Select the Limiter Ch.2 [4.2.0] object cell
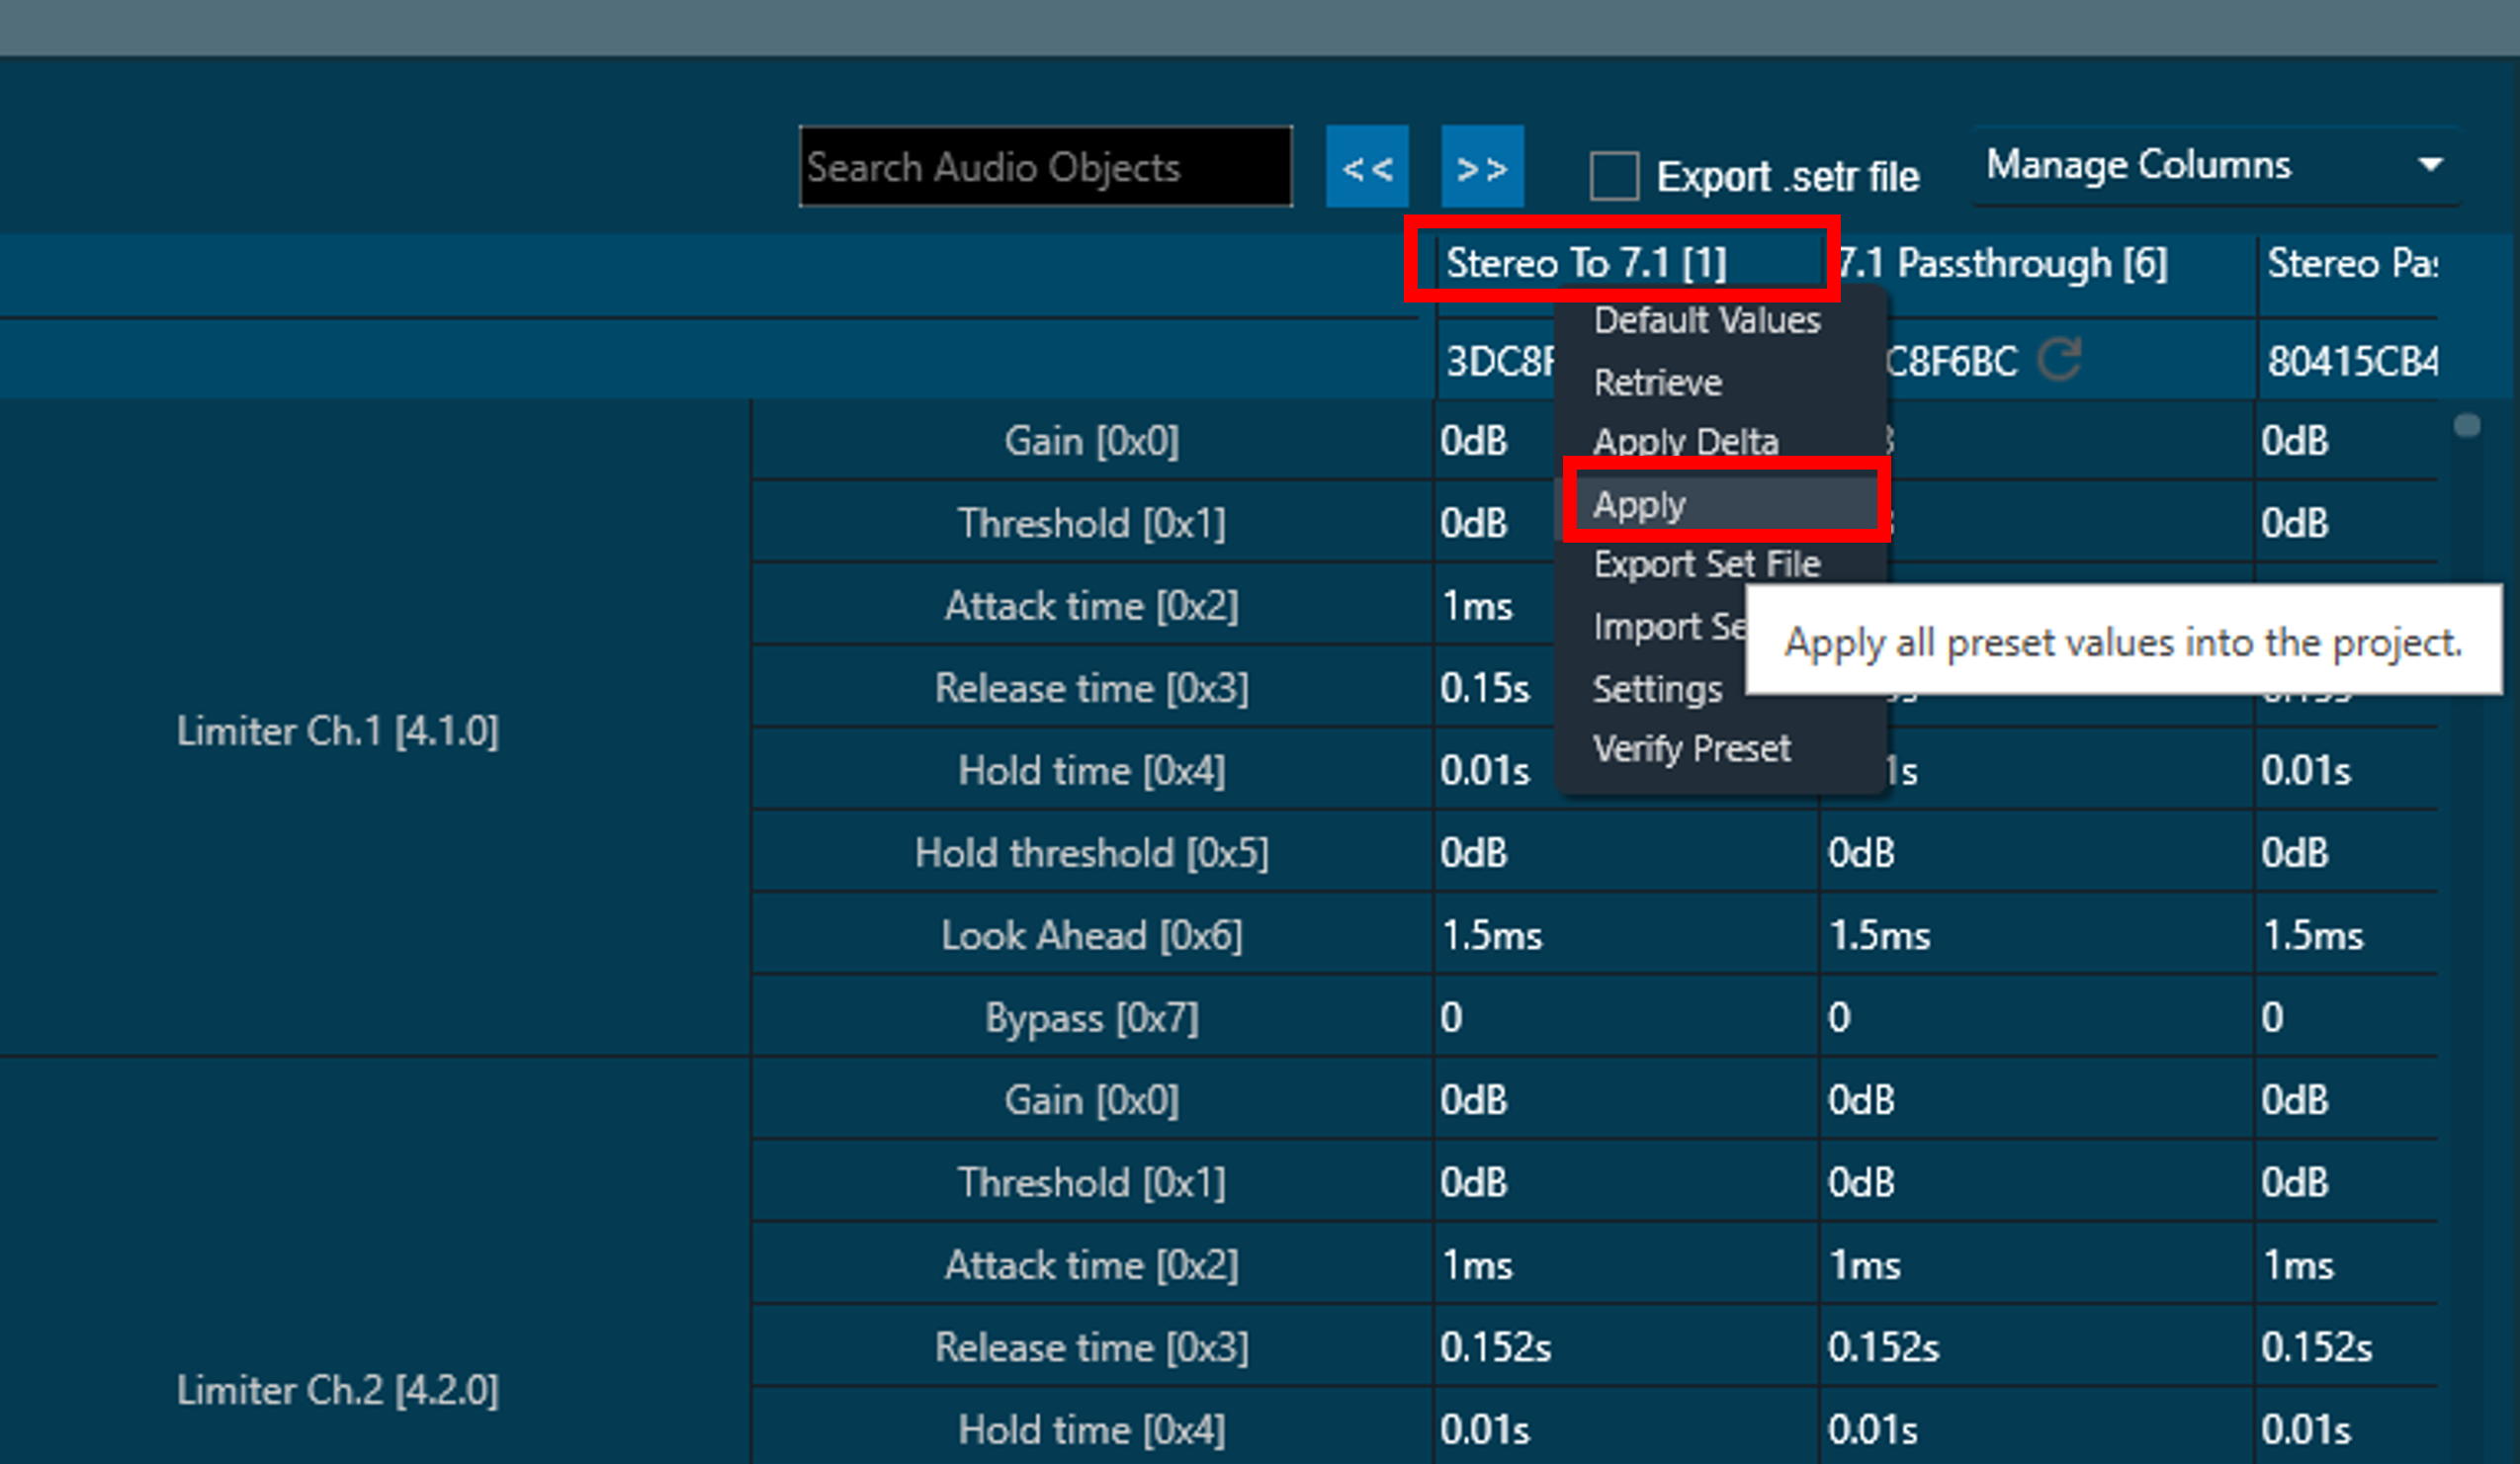Viewport: 2520px width, 1464px height. (x=337, y=1389)
